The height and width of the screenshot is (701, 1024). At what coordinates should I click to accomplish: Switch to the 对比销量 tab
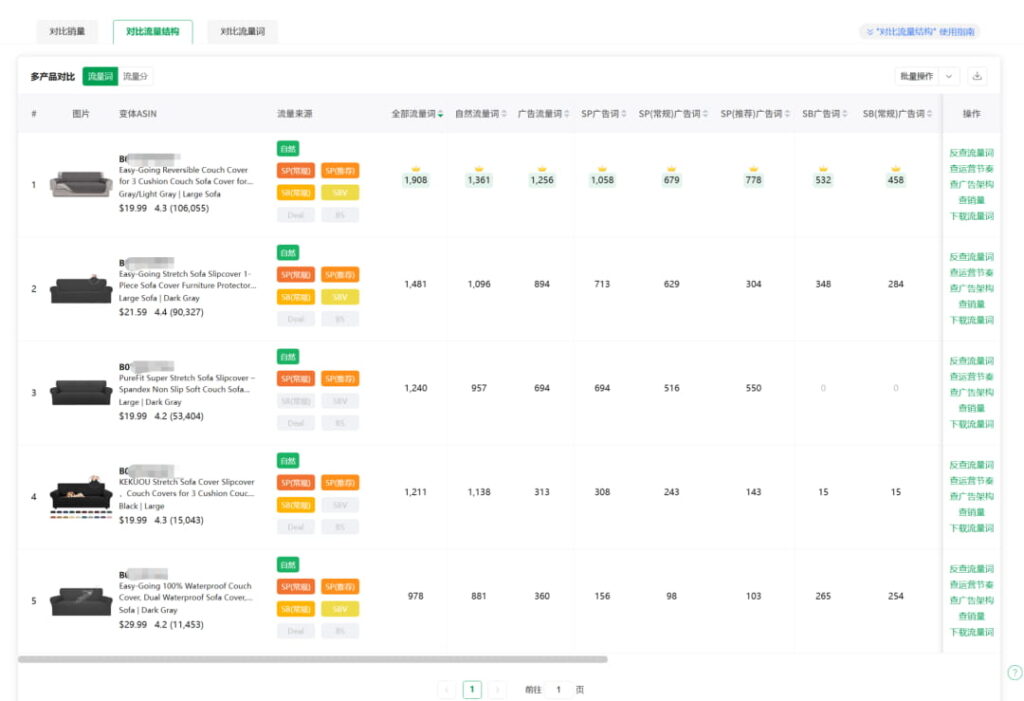67,32
